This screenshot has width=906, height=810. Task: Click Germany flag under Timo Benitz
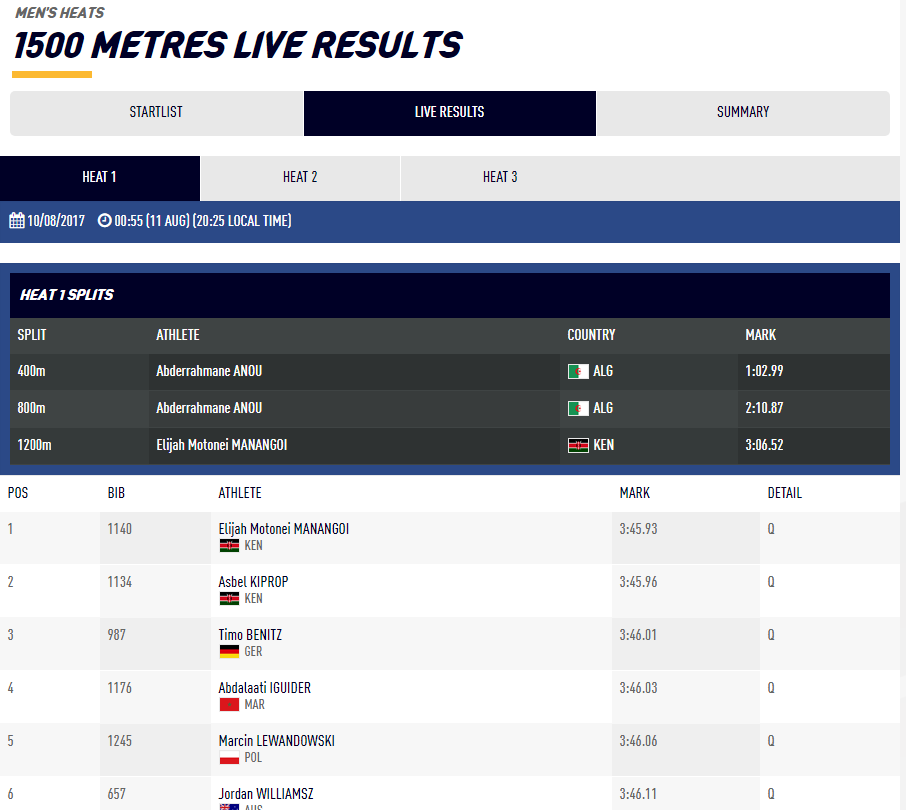click(229, 652)
